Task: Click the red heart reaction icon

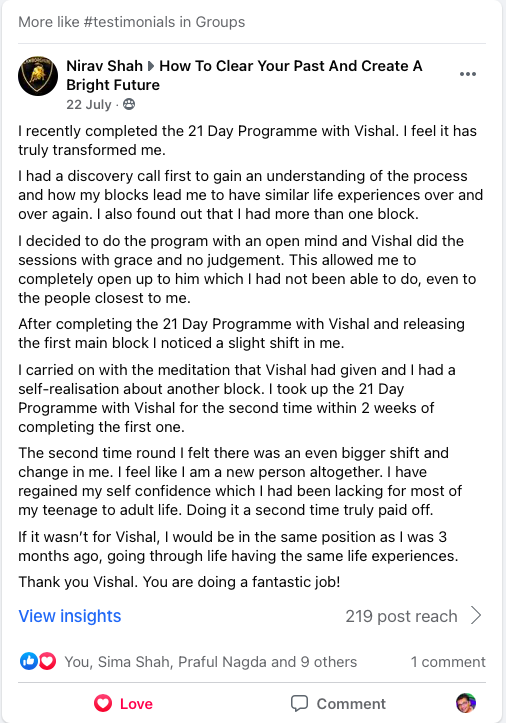Action: click(47, 661)
